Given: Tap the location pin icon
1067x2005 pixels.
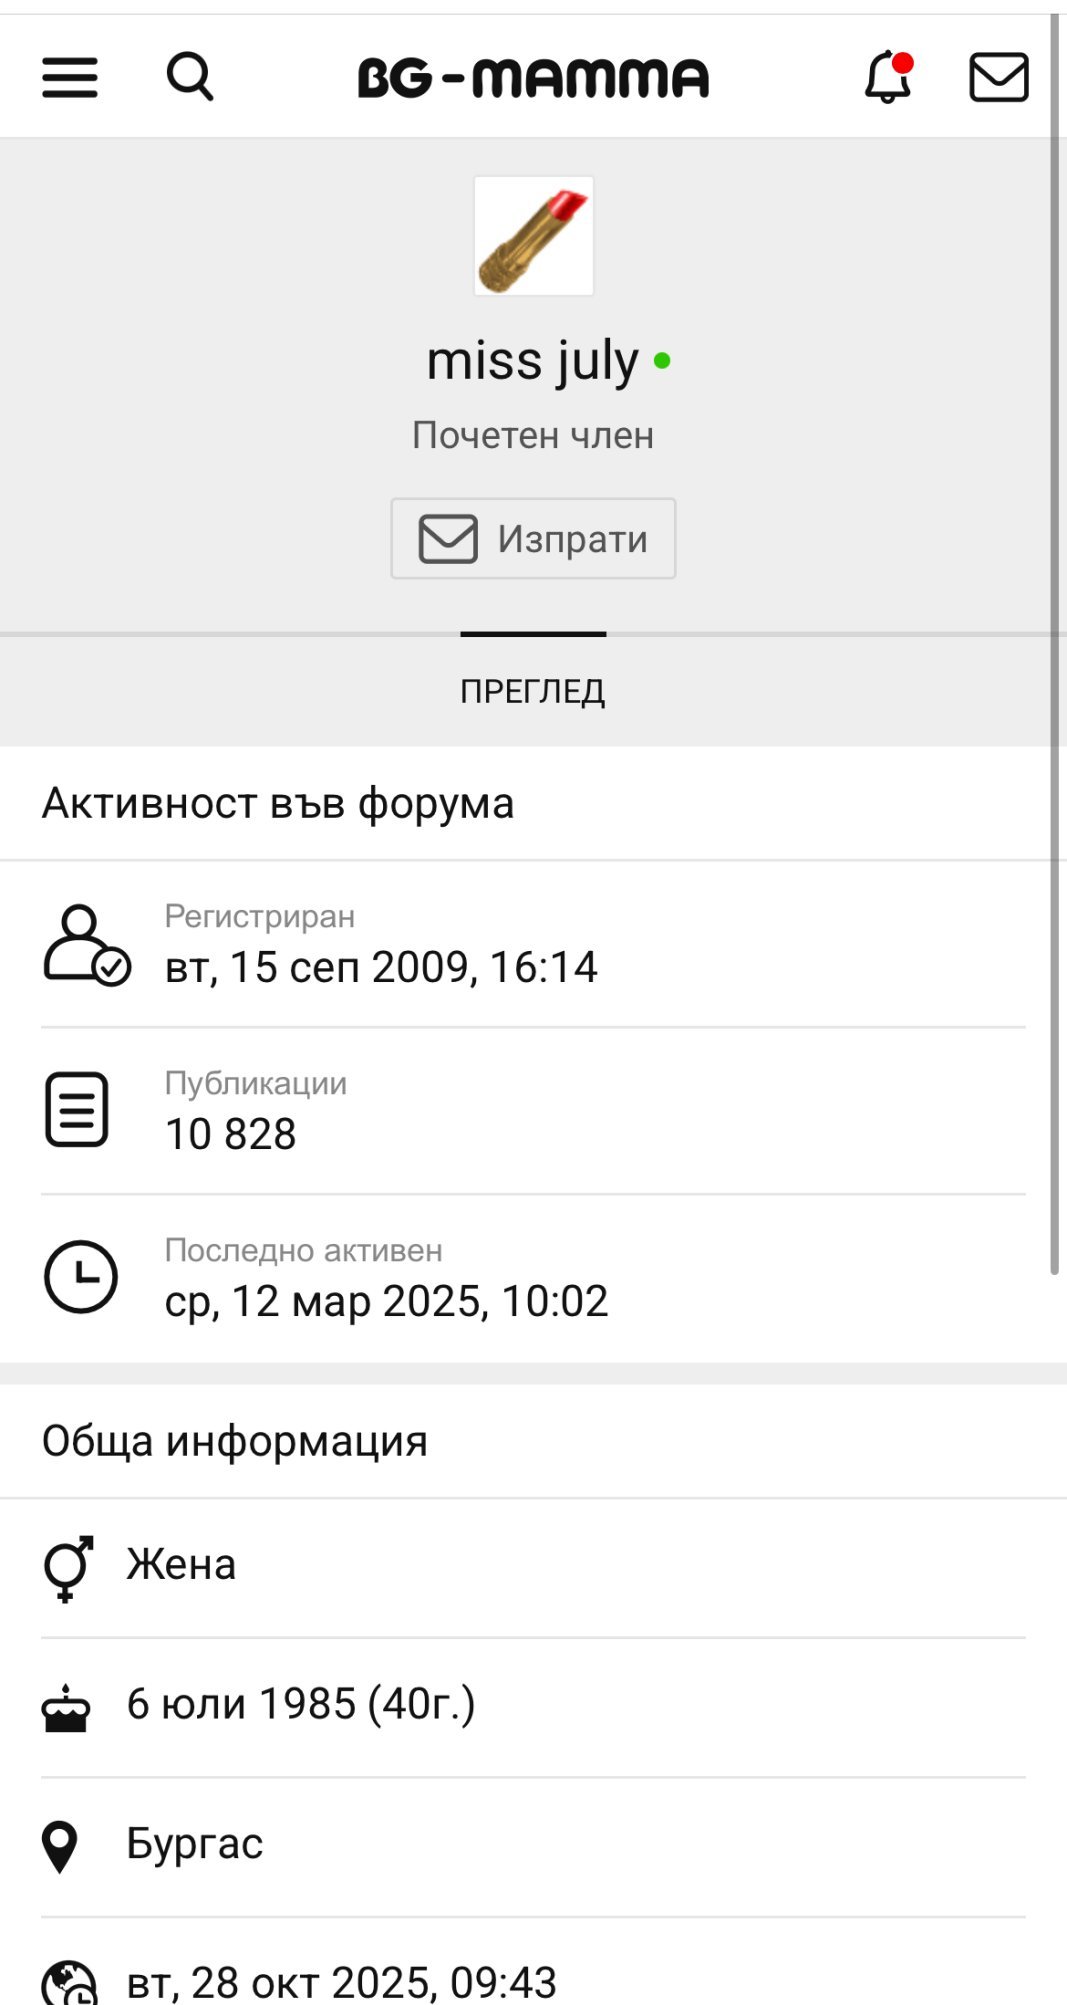Looking at the screenshot, I should (x=60, y=1846).
